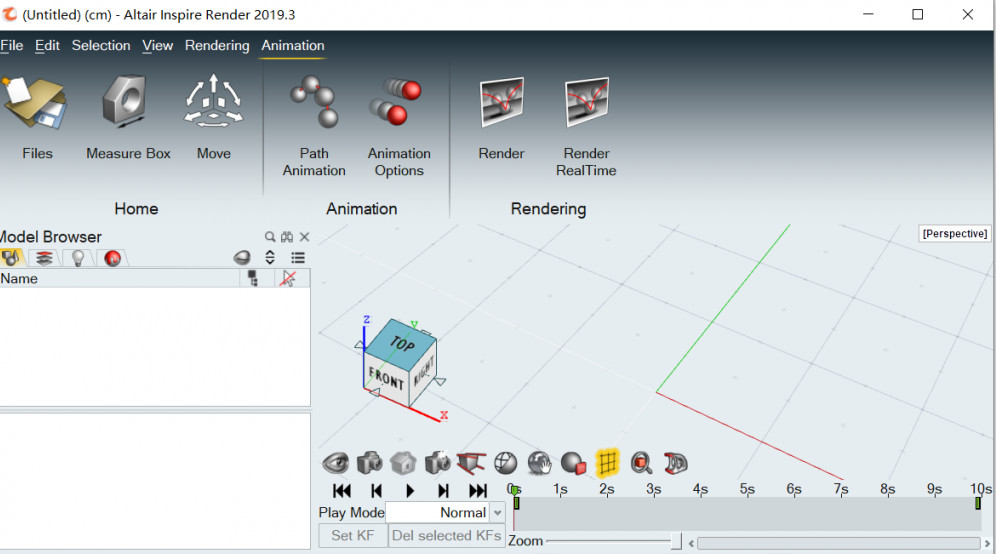The image size is (996, 554).
Task: Click the home view icon
Action: tap(403, 463)
